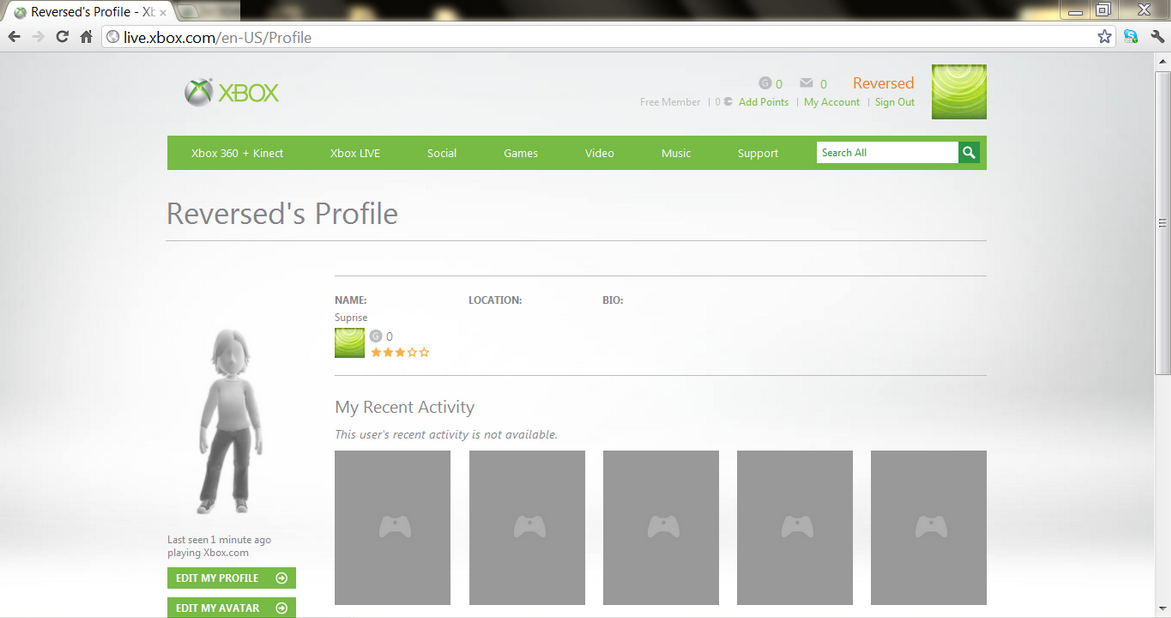Click the third recent activity game tile
This screenshot has height=618, width=1171.
click(x=661, y=528)
